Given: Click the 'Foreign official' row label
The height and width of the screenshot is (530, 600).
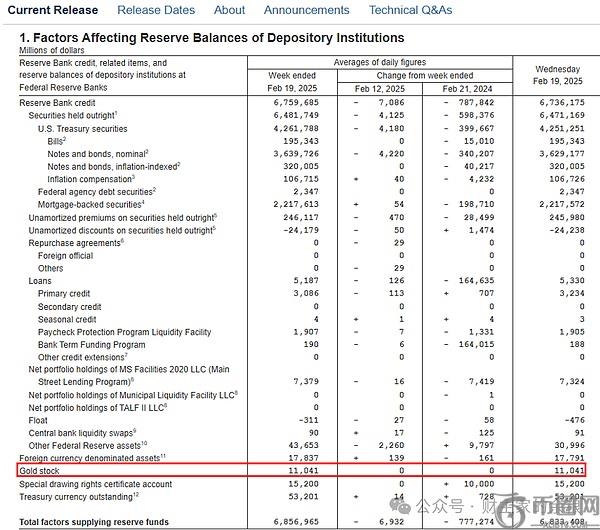Looking at the screenshot, I should (65, 256).
